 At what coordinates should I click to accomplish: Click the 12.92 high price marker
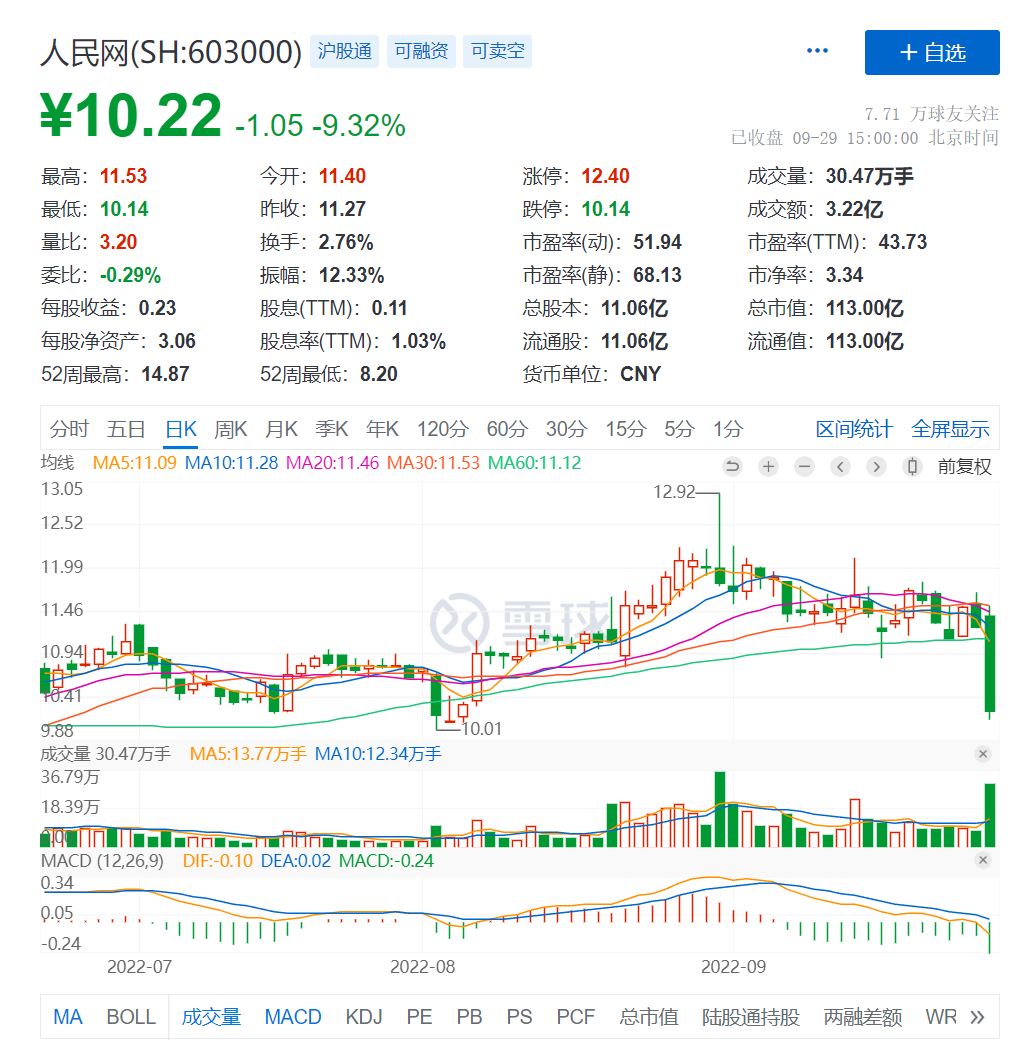674,492
